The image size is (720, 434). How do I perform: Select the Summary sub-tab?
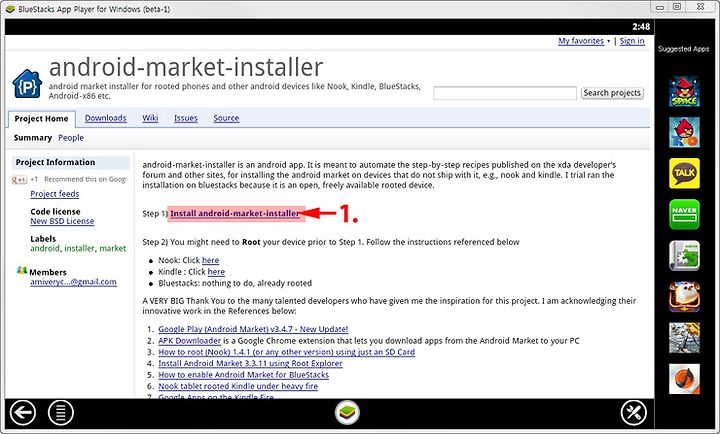[x=33, y=138]
